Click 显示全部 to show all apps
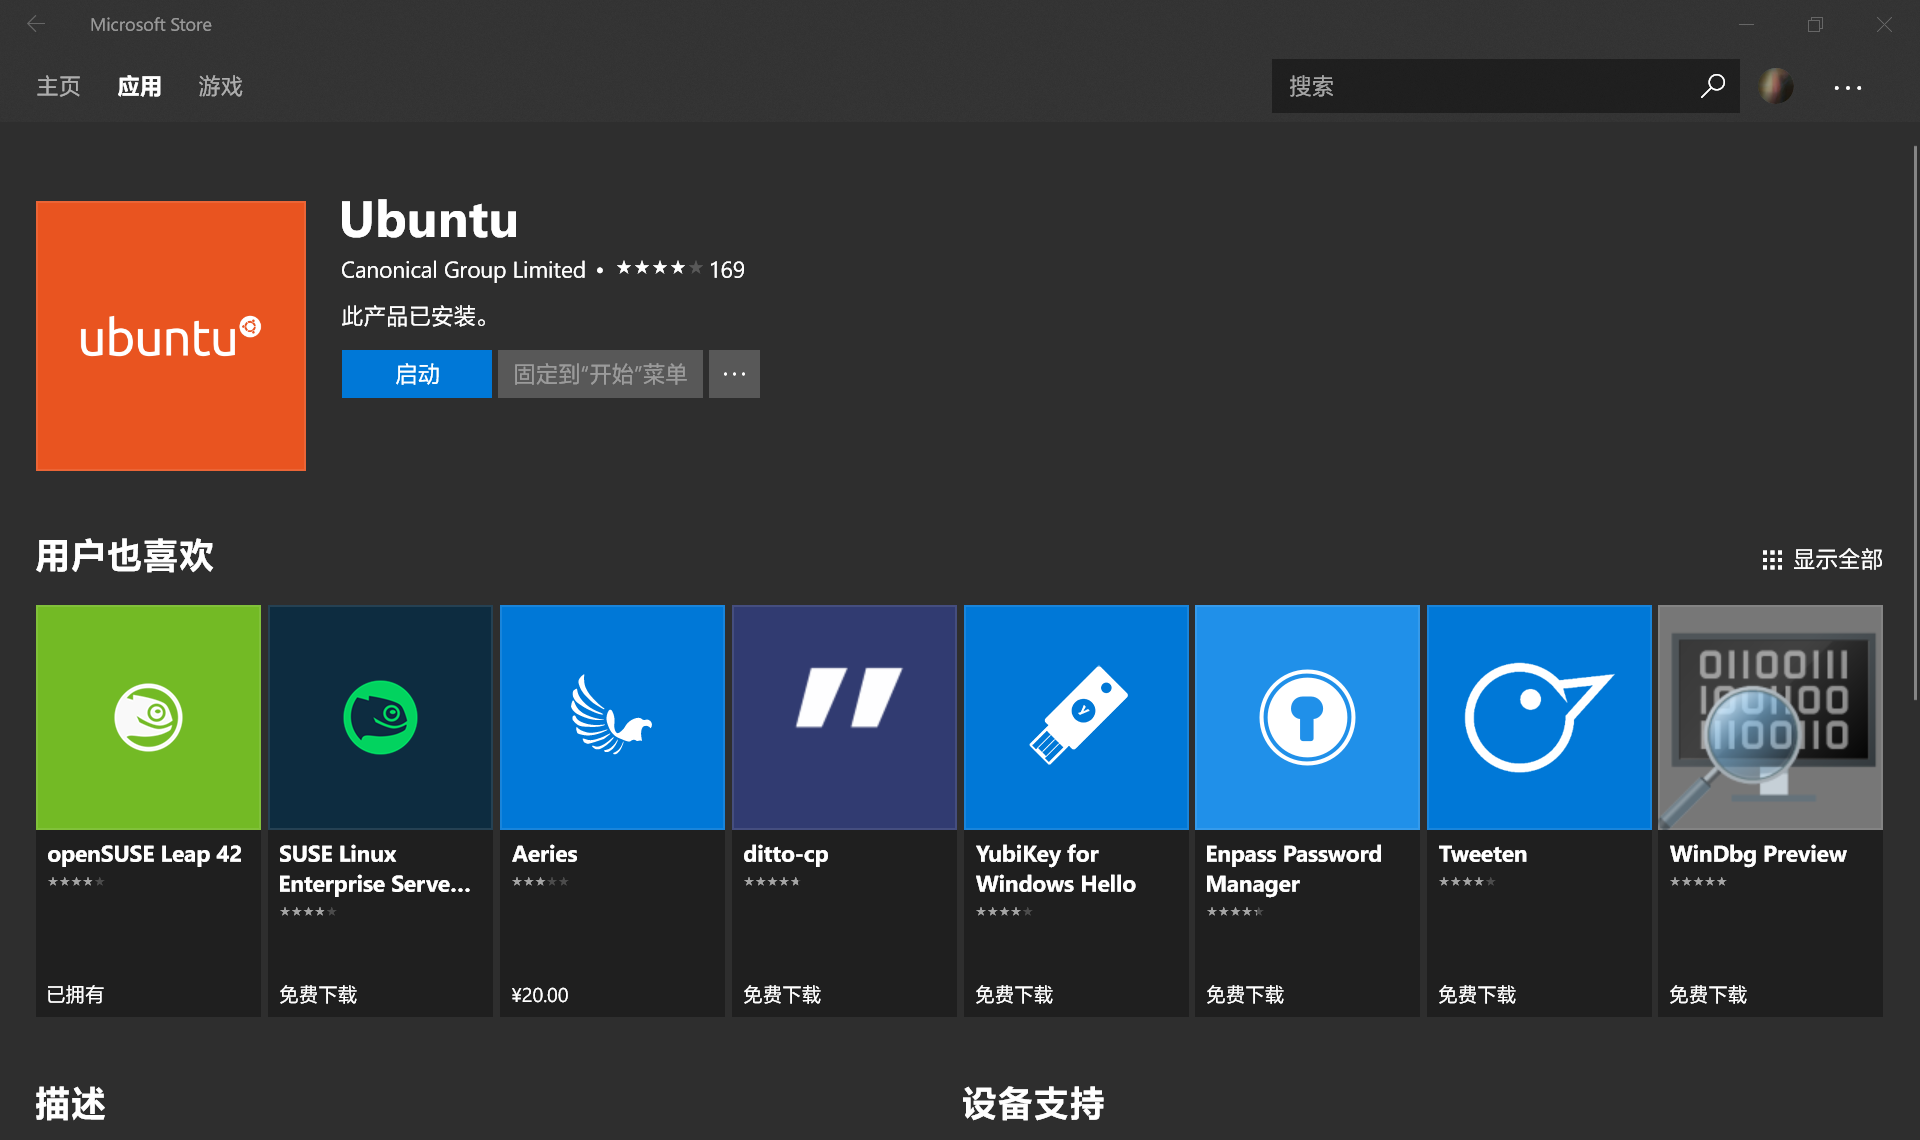 click(x=1822, y=559)
